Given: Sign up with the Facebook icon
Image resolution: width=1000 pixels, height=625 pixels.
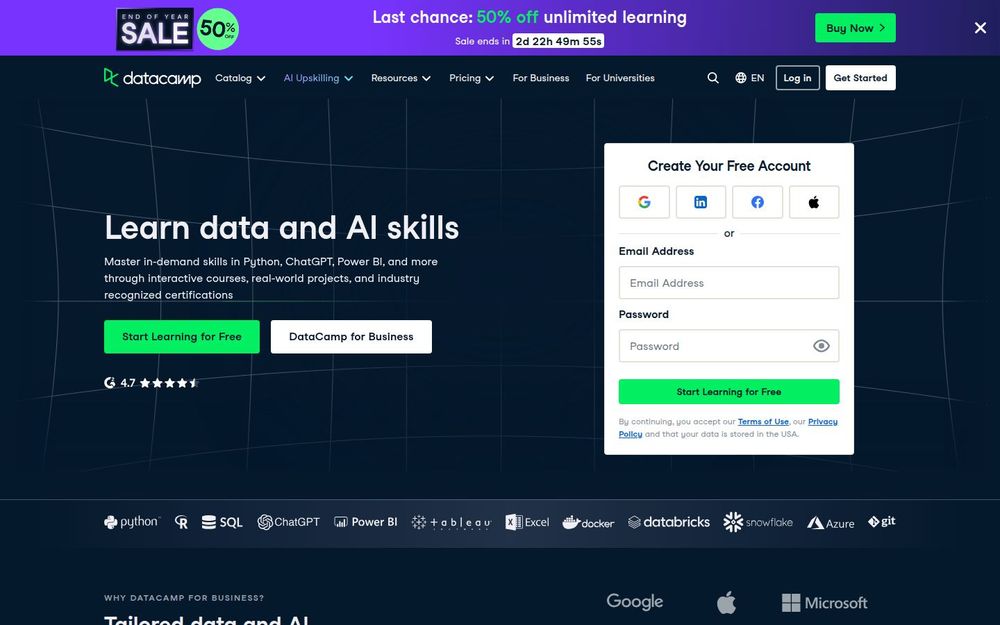Looking at the screenshot, I should coord(757,202).
